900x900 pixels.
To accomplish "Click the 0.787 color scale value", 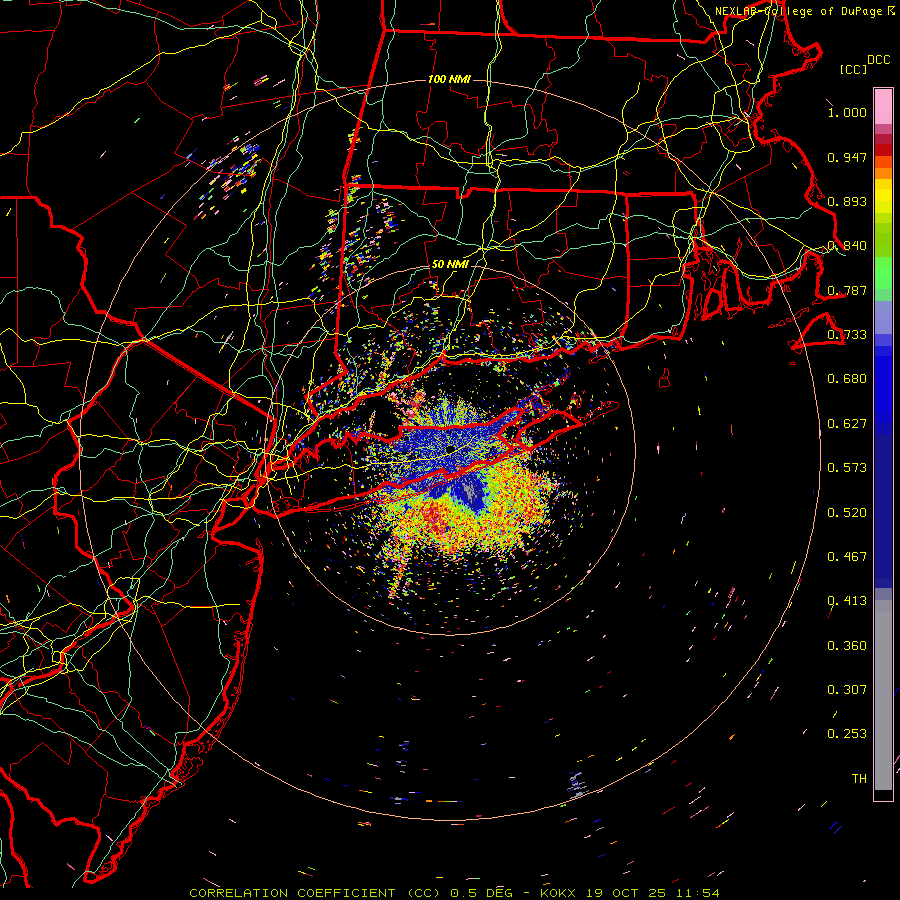I will (x=847, y=290).
